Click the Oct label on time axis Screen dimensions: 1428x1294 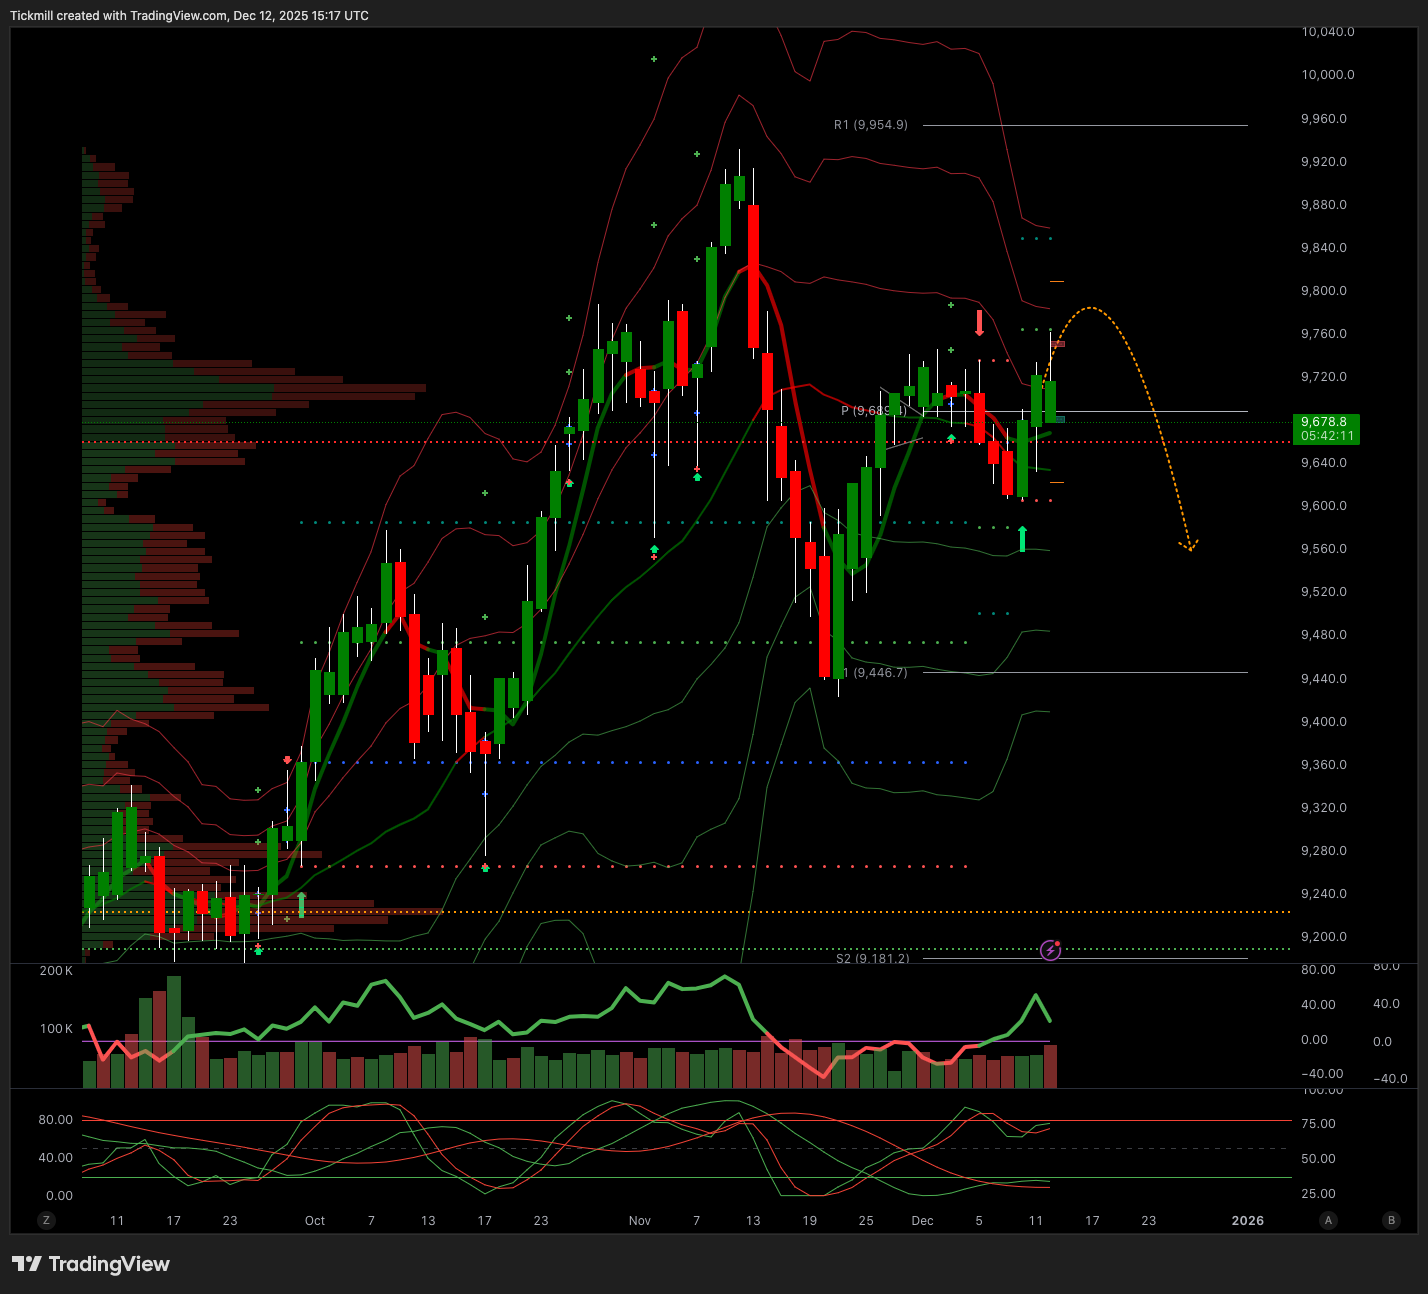point(315,1220)
